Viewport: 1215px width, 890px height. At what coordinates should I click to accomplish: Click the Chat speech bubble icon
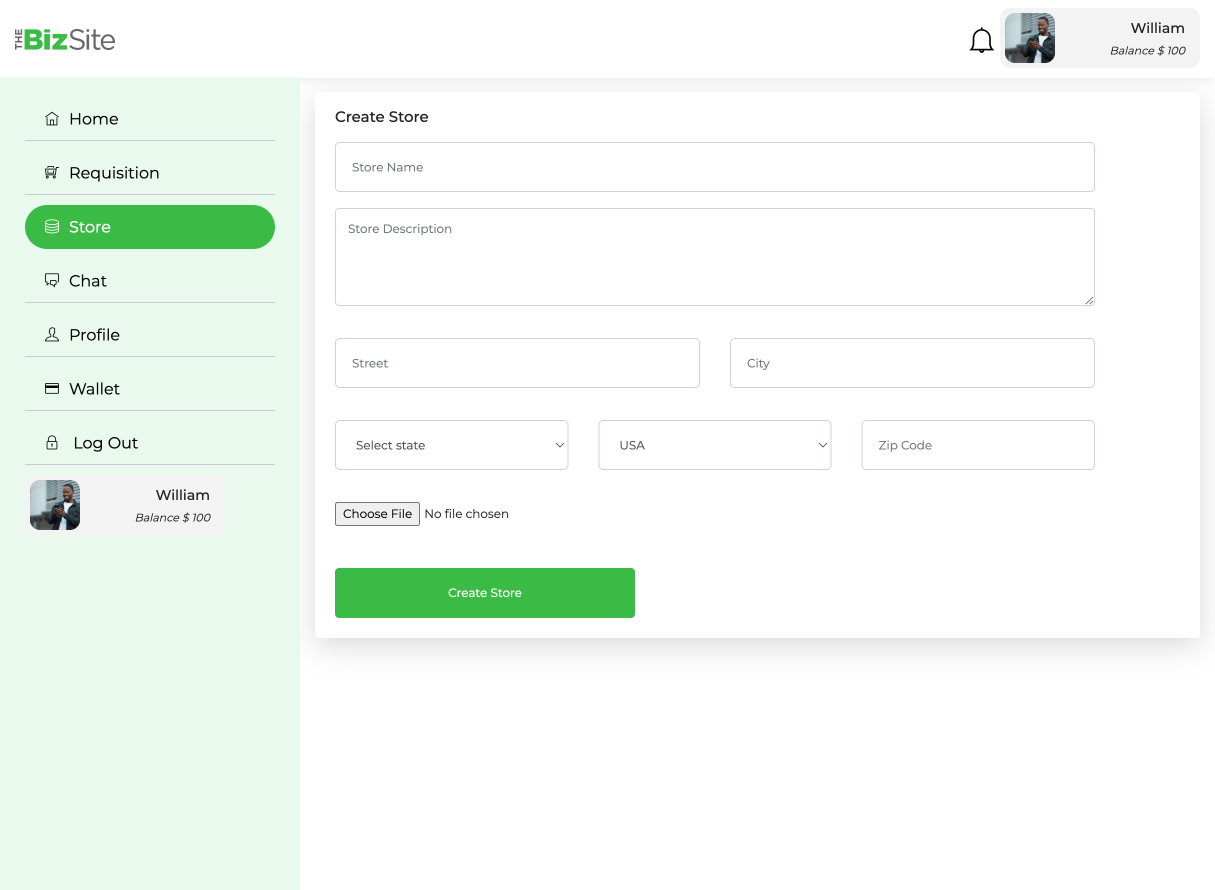click(52, 281)
